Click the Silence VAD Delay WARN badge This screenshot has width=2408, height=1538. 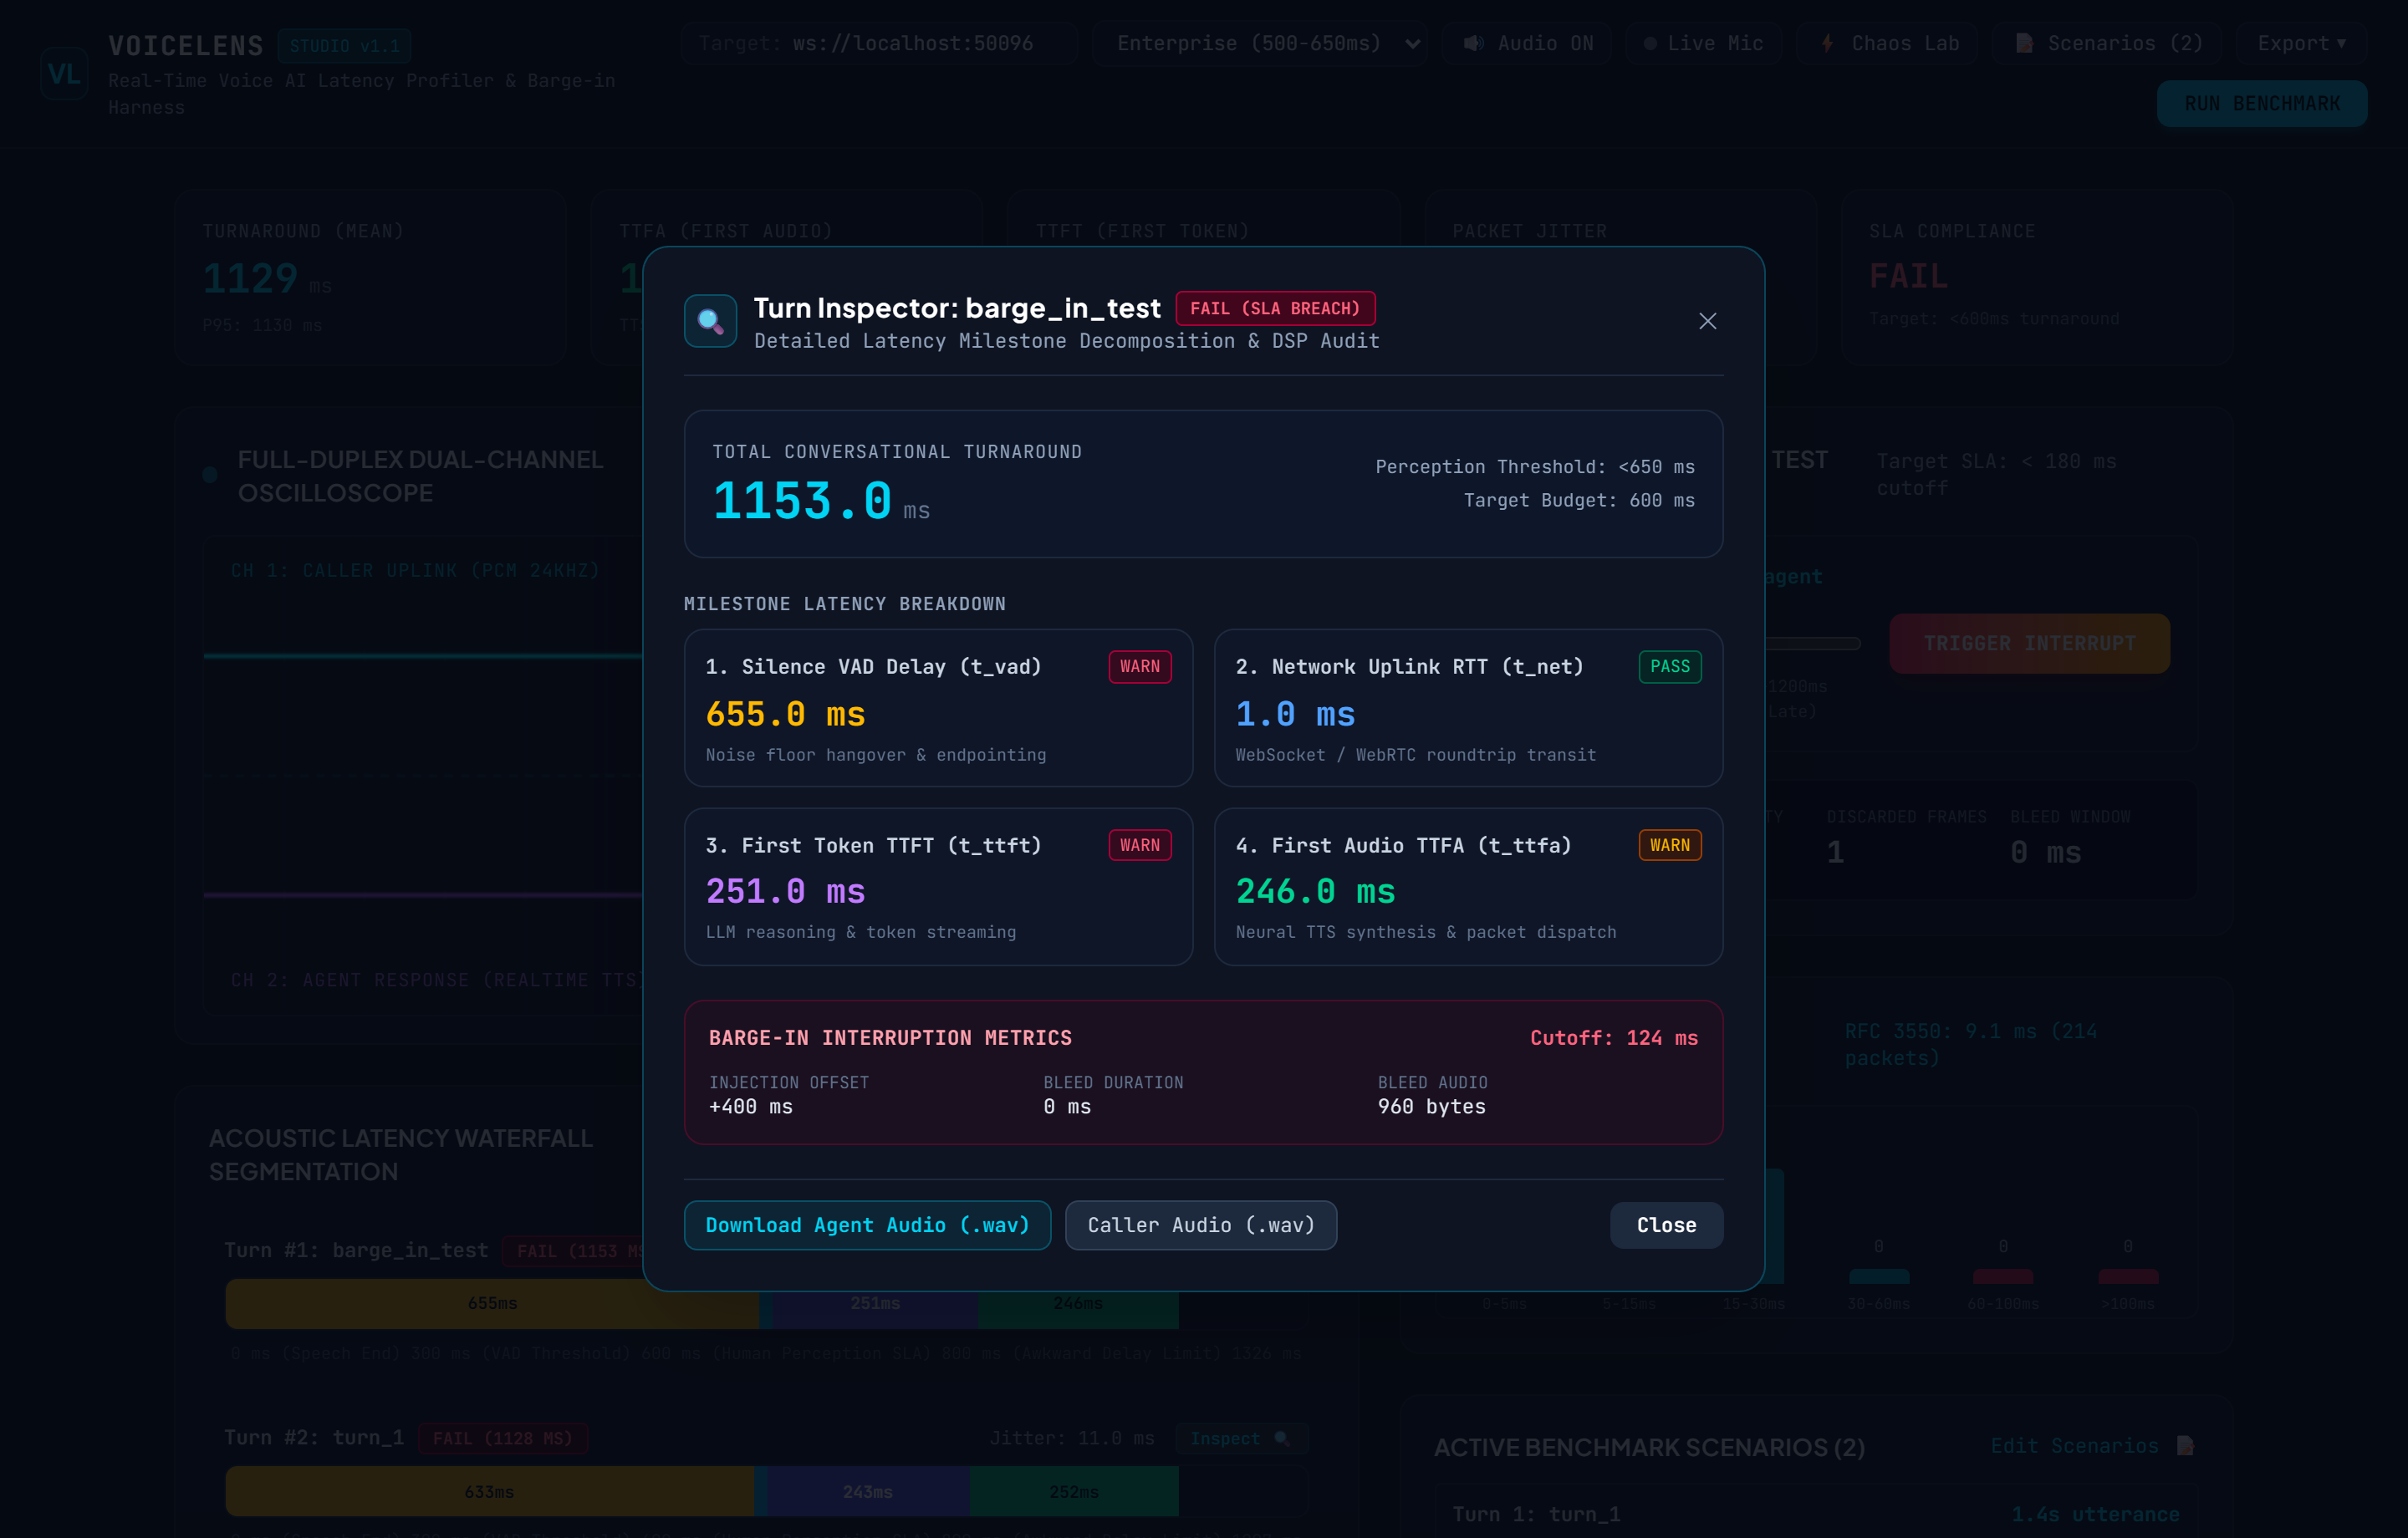(x=1140, y=666)
